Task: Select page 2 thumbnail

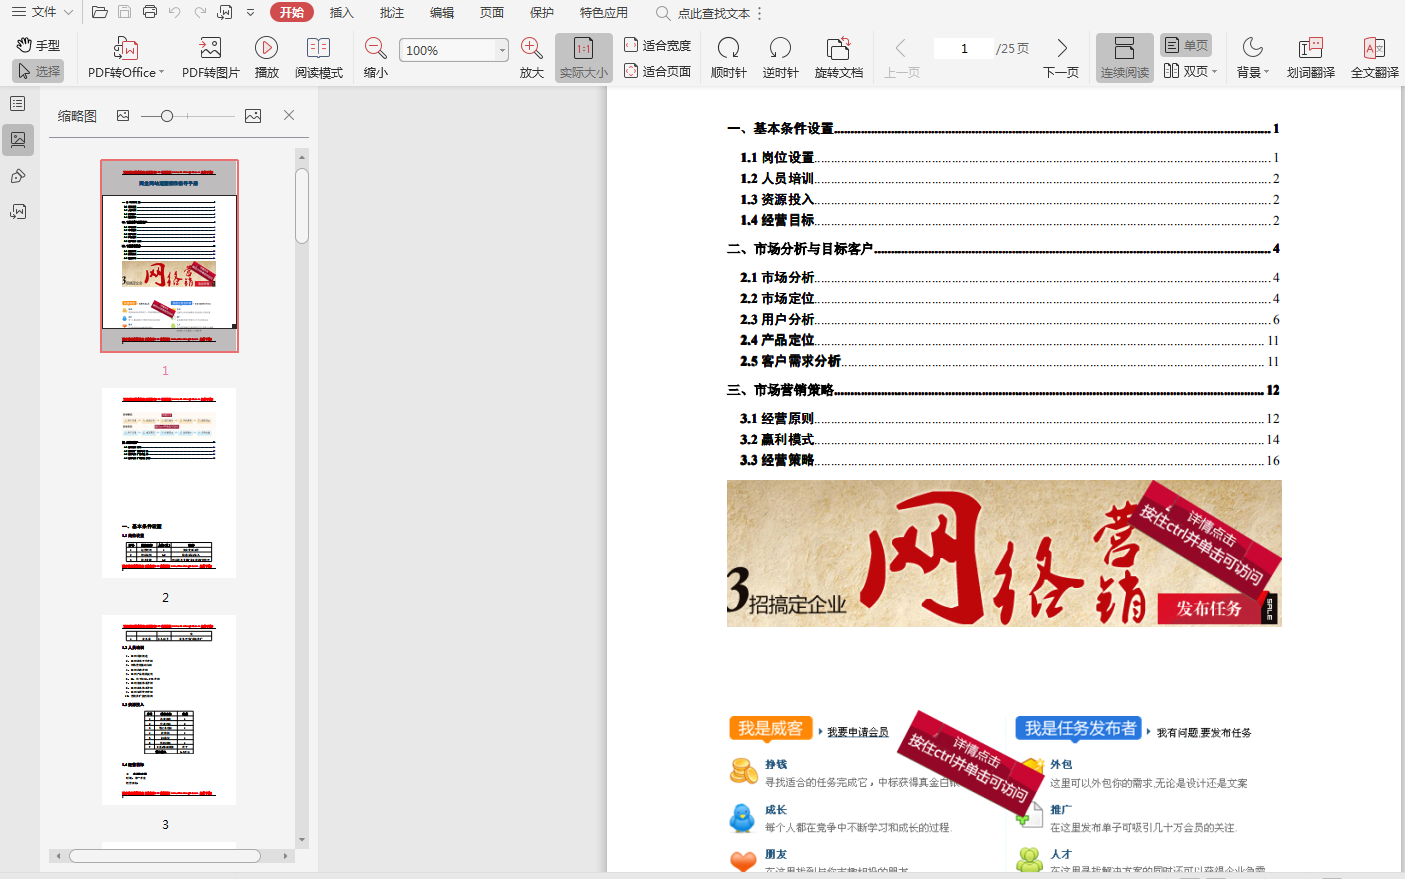Action: coord(169,483)
